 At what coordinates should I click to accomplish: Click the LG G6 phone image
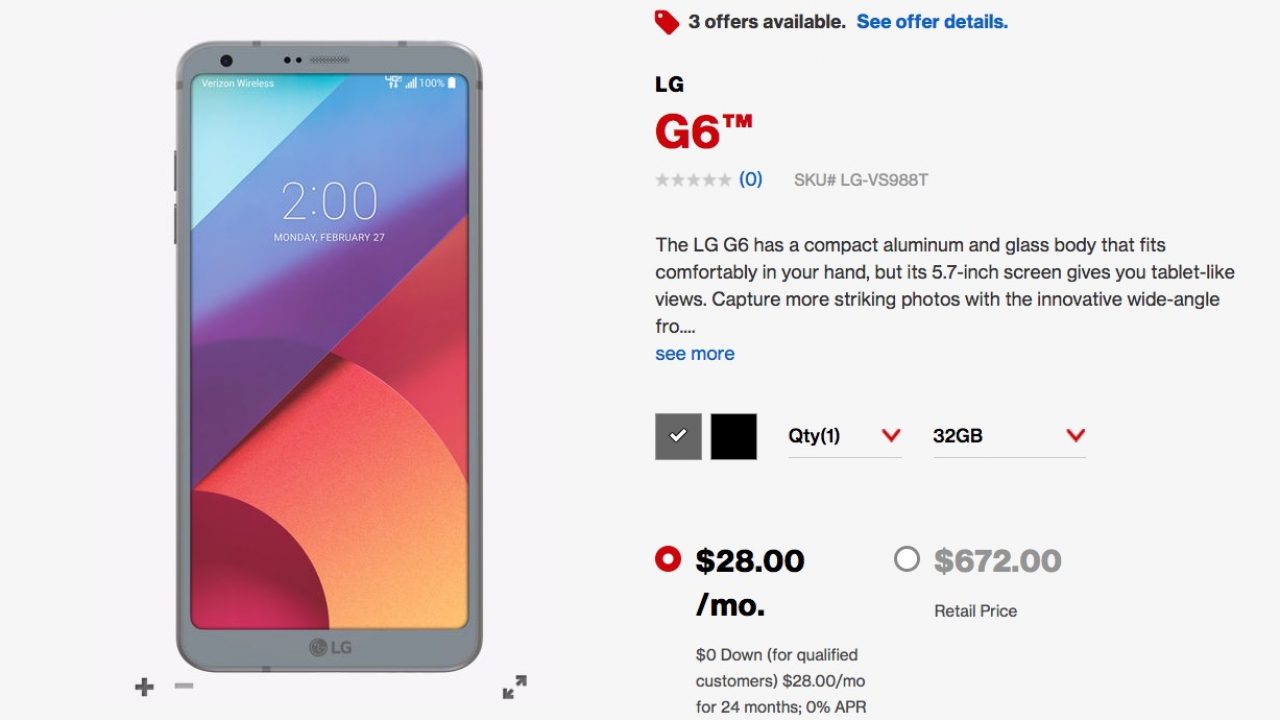point(329,356)
